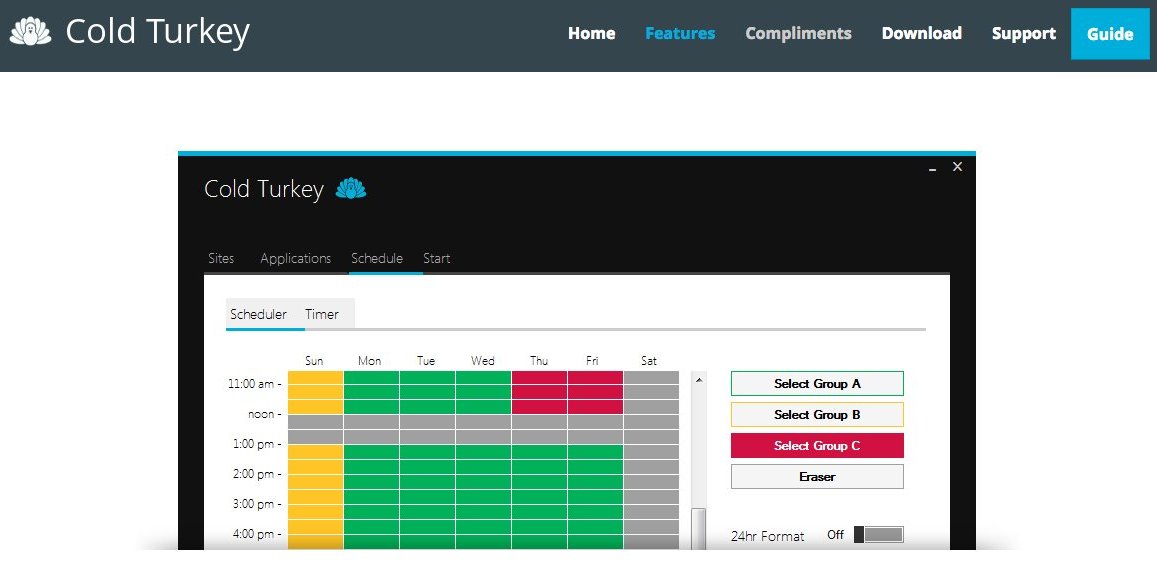Click the Cold Turkey site title text
This screenshot has height=578, width=1157.
(x=158, y=32)
